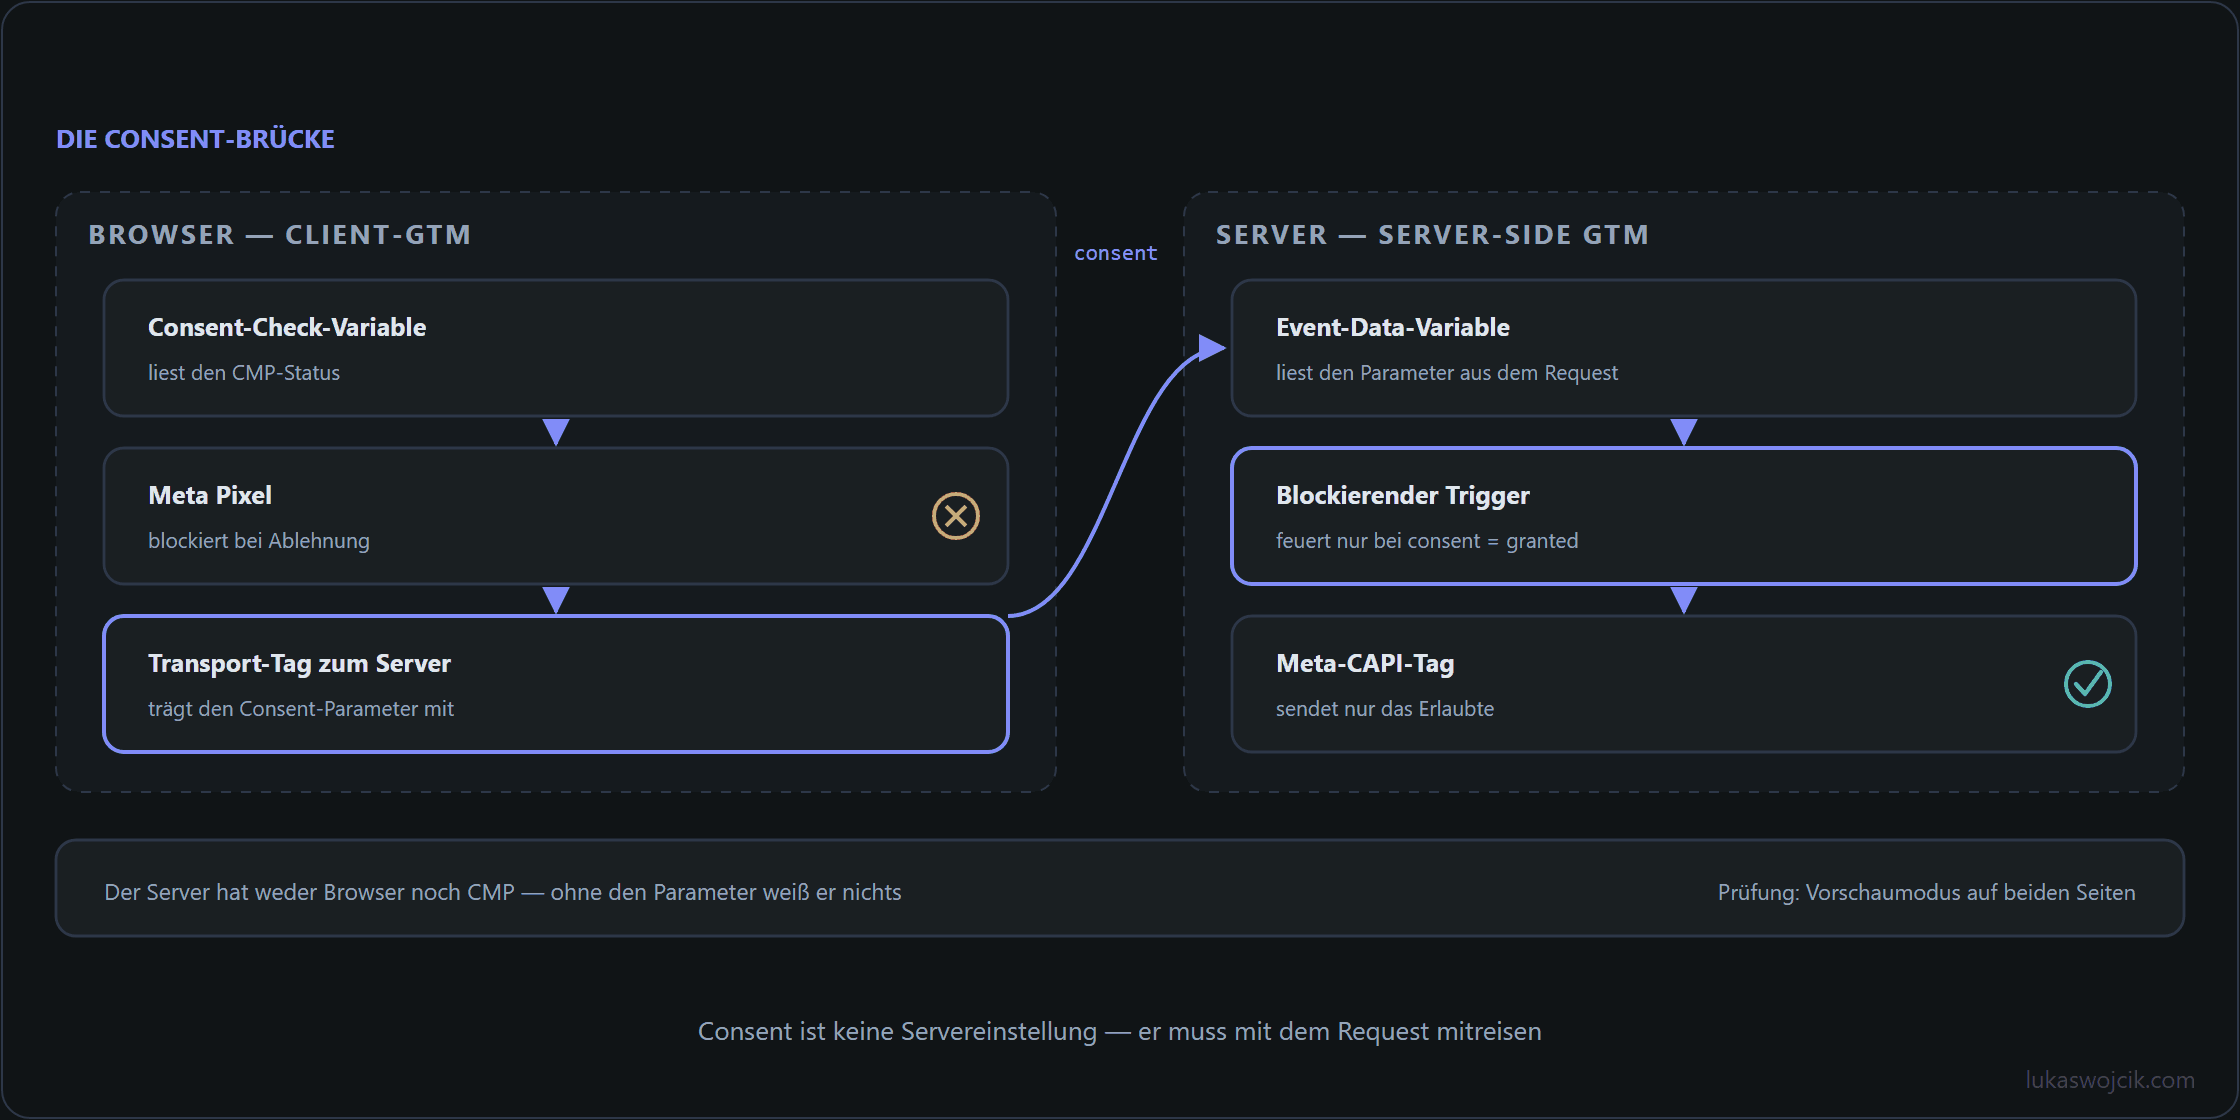Click the 'consent' label between panels
This screenshot has height=1120, width=2240.
pyautogui.click(x=1116, y=253)
